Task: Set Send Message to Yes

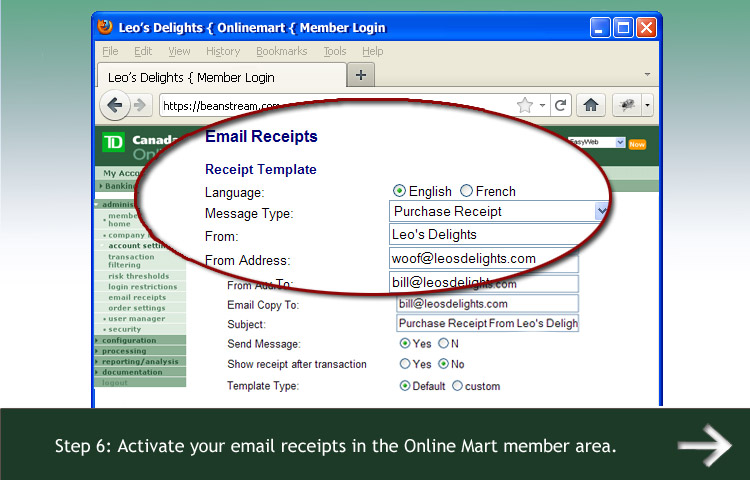Action: tap(405, 343)
